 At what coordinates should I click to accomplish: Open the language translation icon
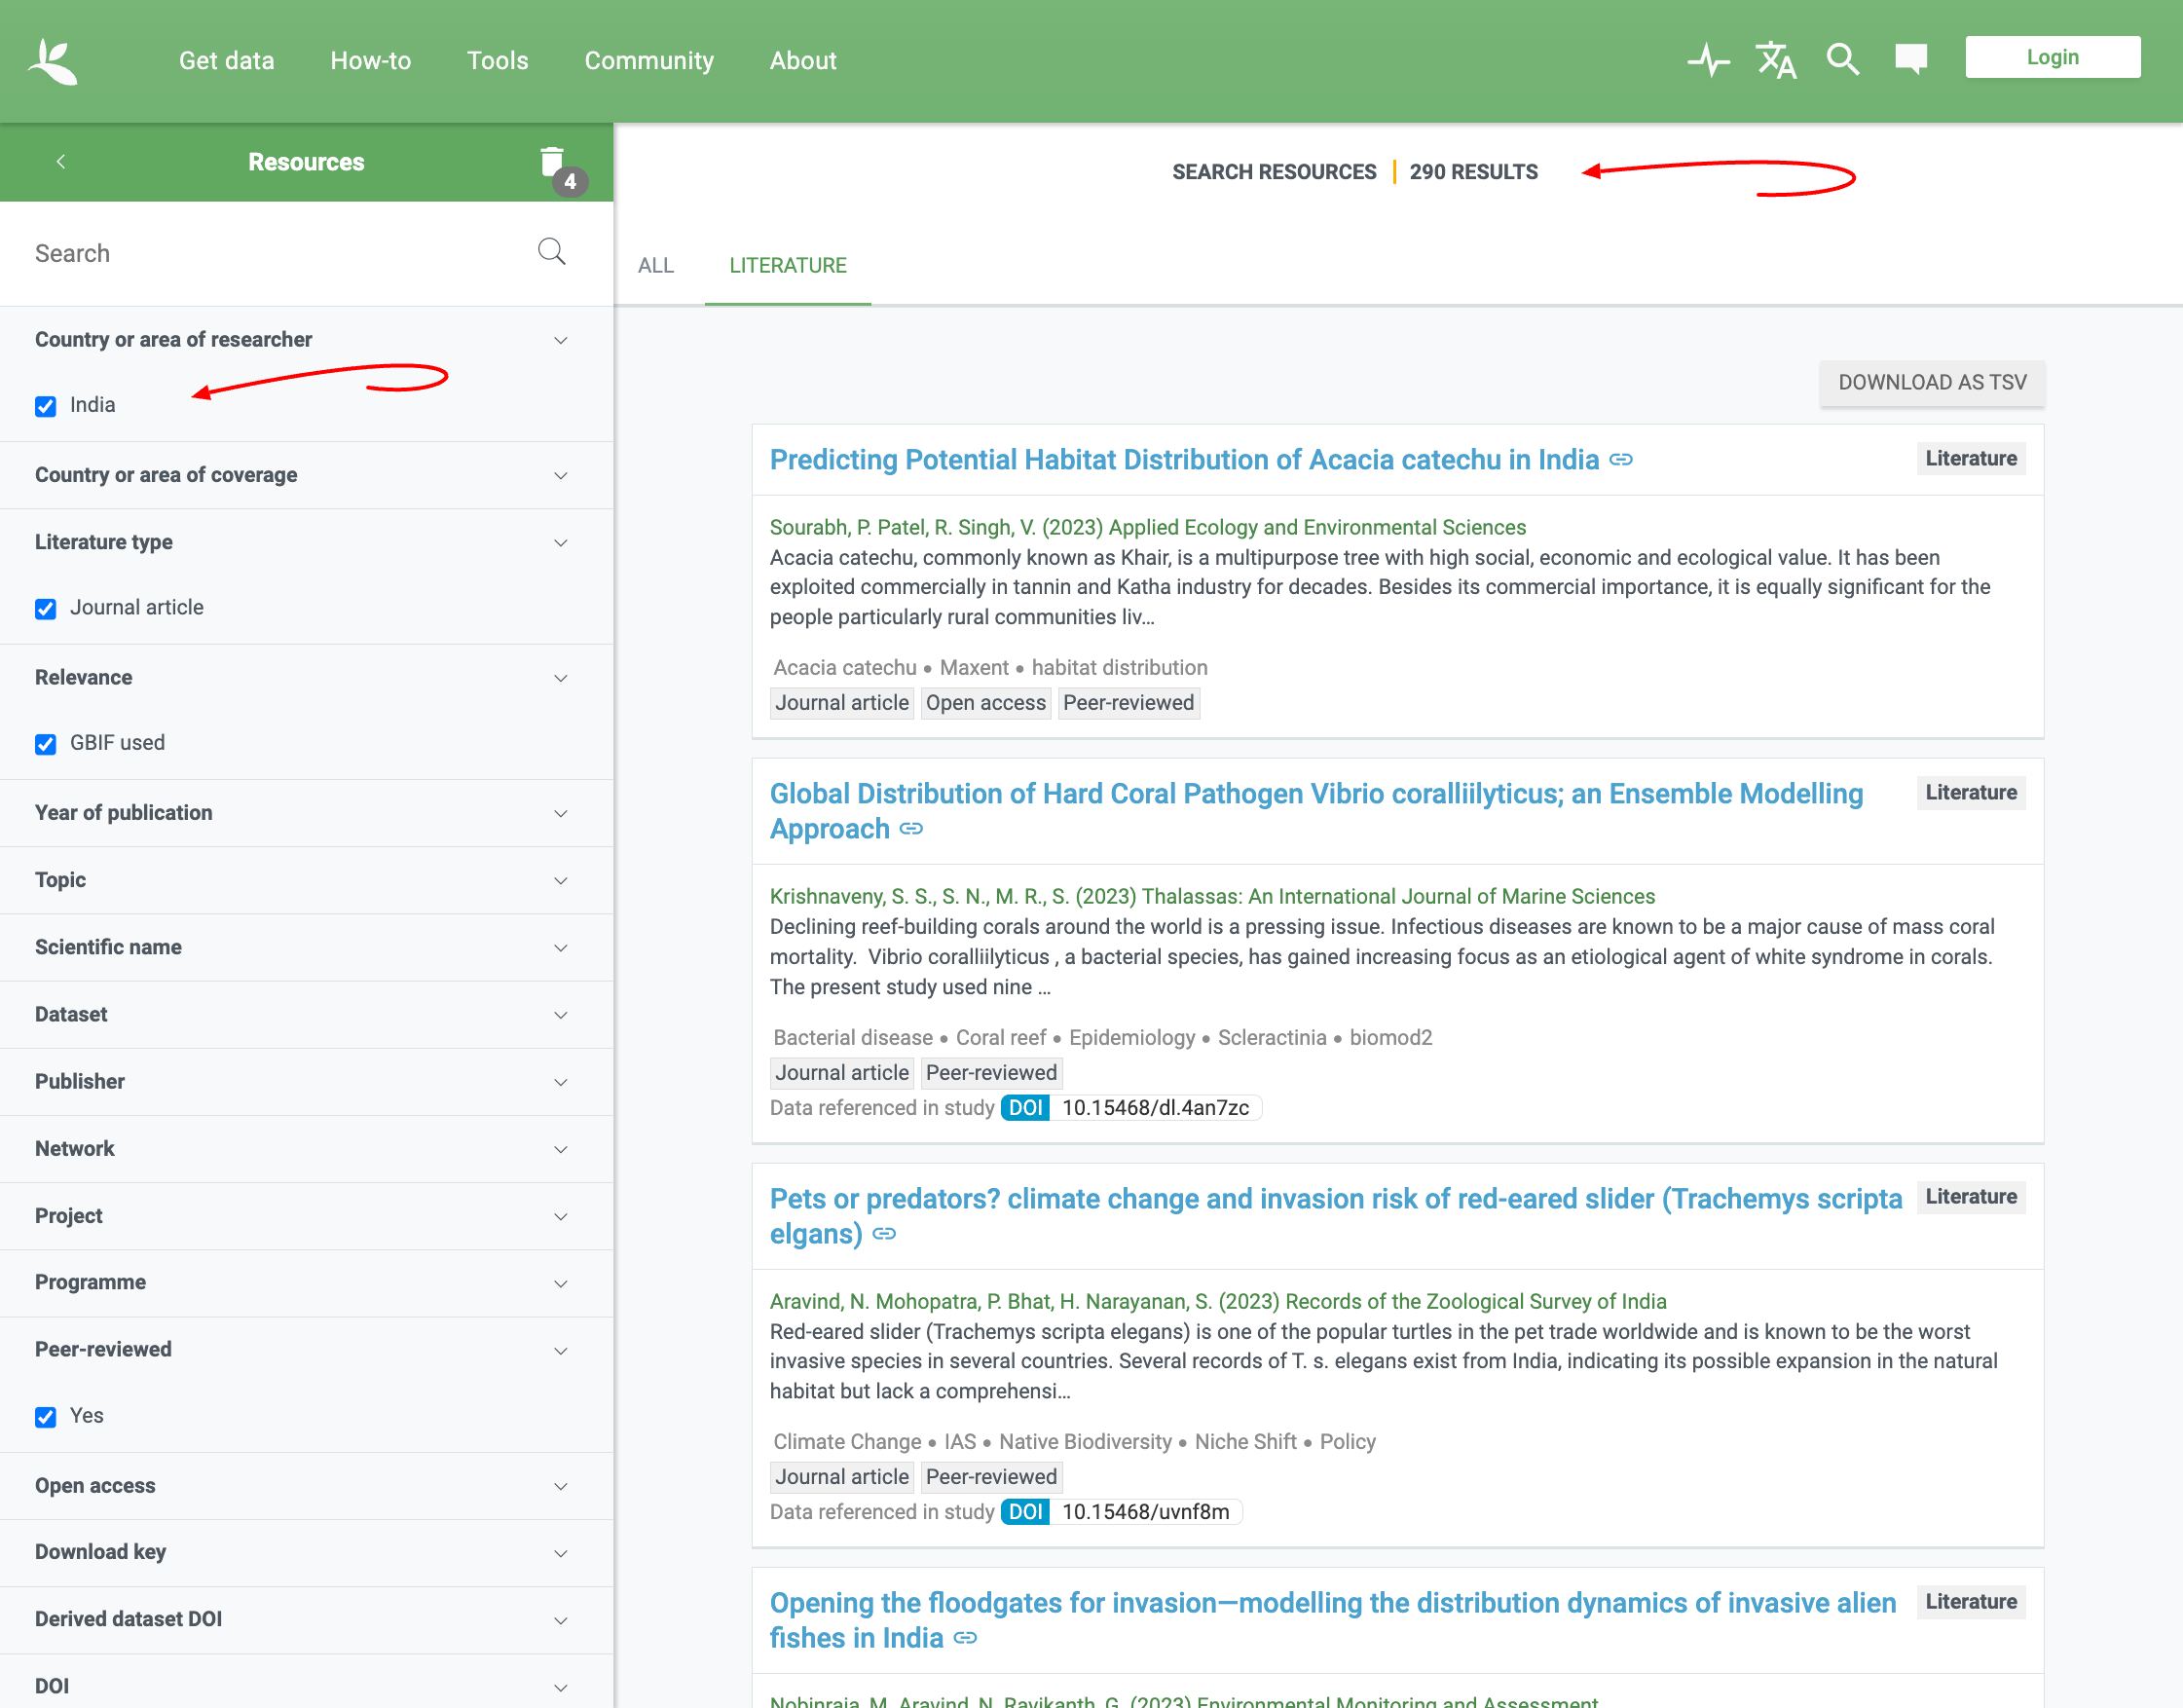(1776, 60)
